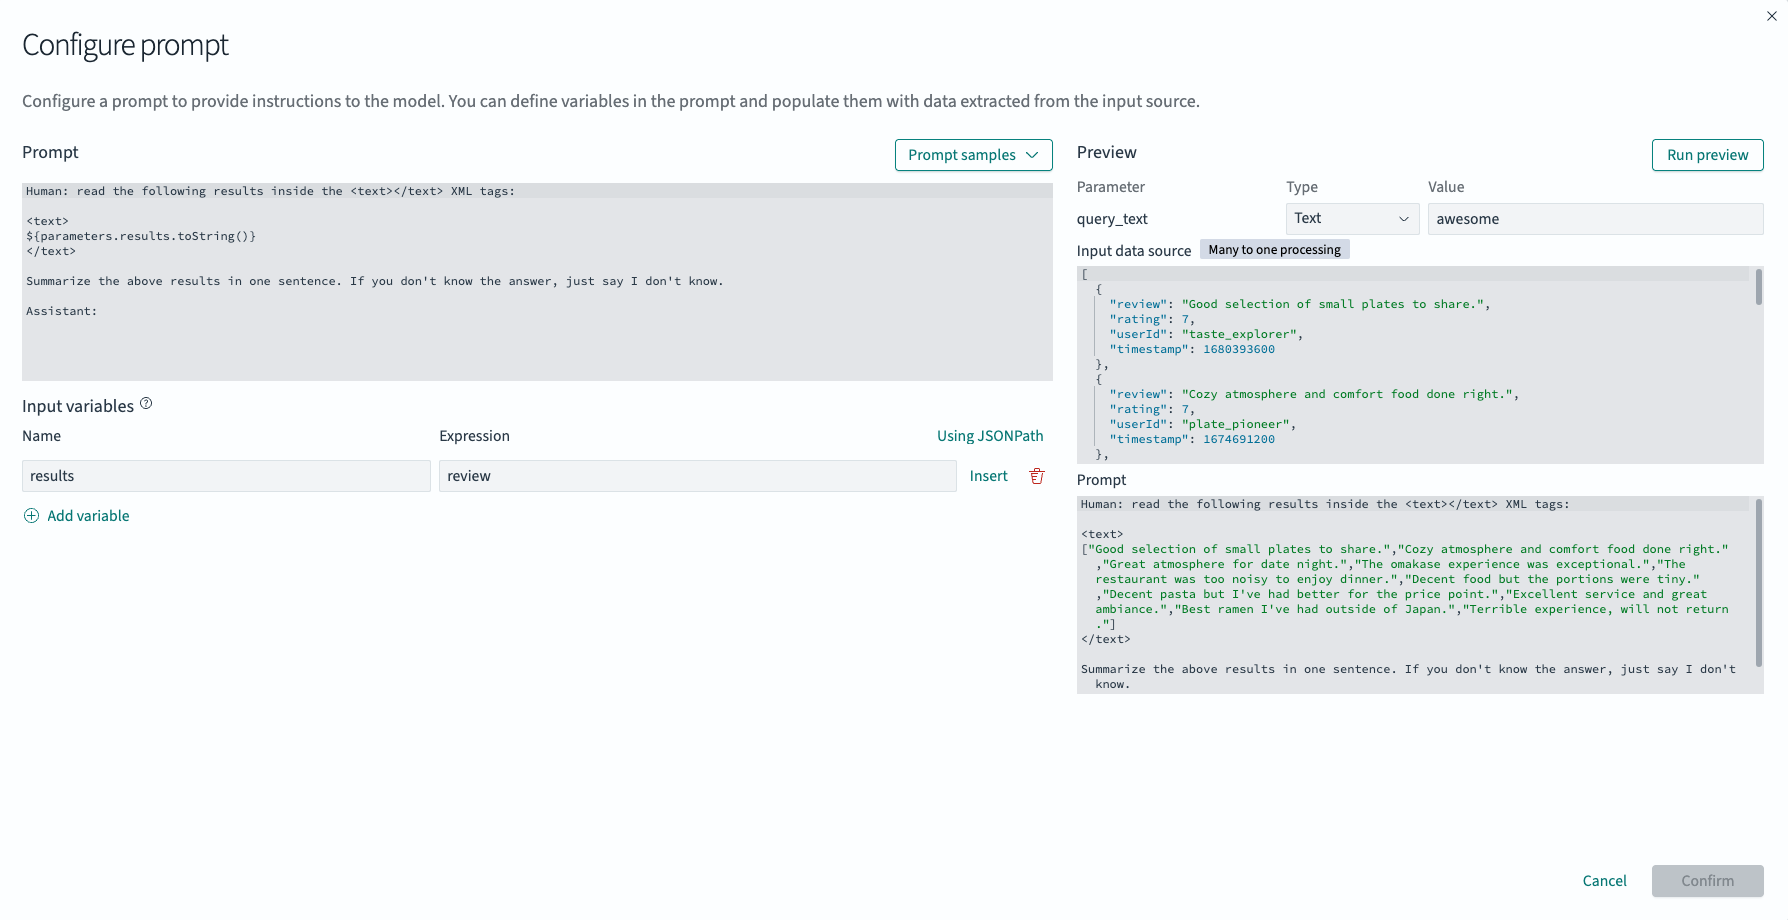Click the Confirm button
Viewport: 1788px width, 920px height.
pyautogui.click(x=1707, y=881)
